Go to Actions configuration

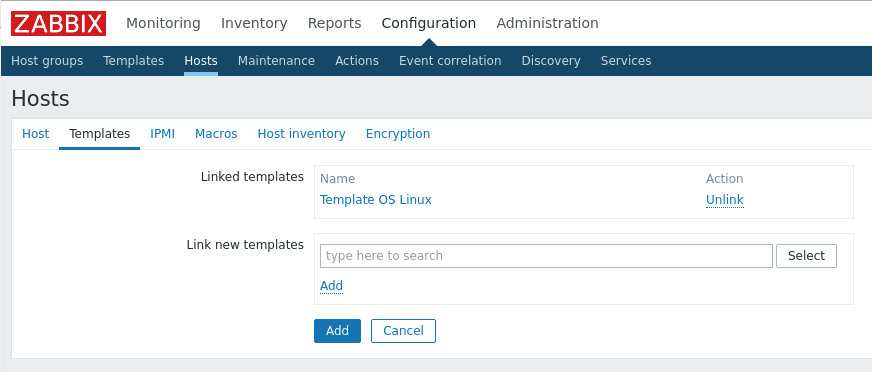pyautogui.click(x=356, y=61)
